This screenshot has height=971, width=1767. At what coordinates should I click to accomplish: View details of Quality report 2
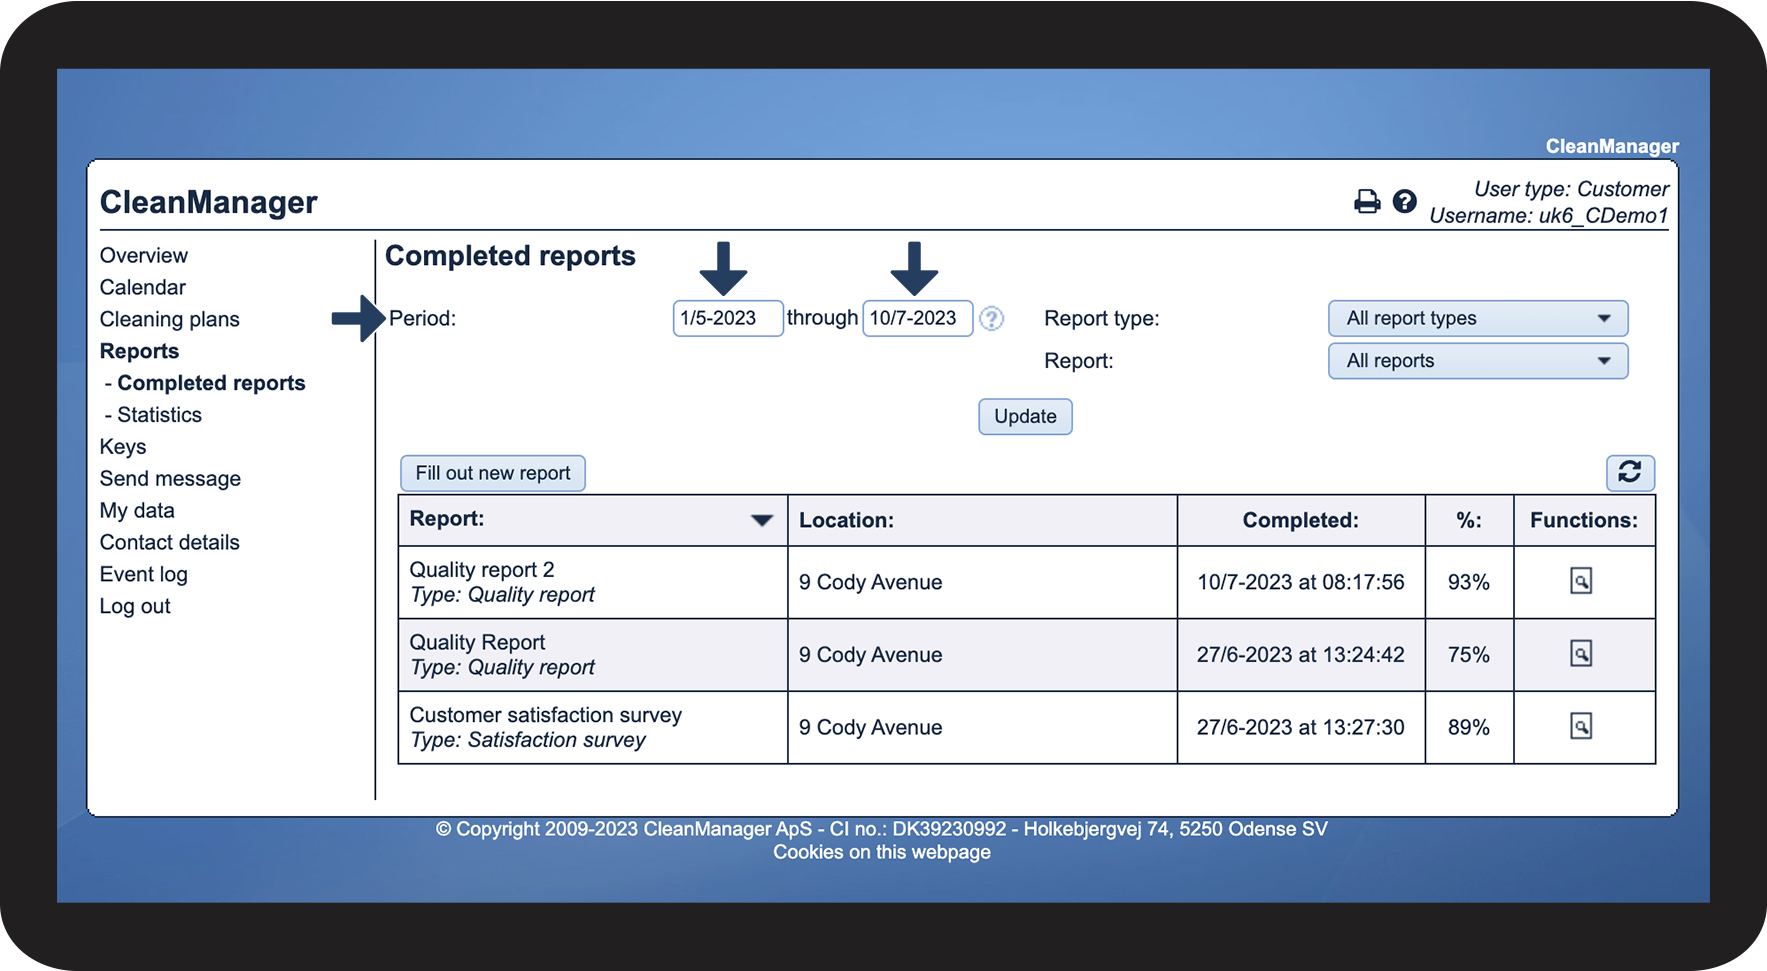pos(1581,581)
